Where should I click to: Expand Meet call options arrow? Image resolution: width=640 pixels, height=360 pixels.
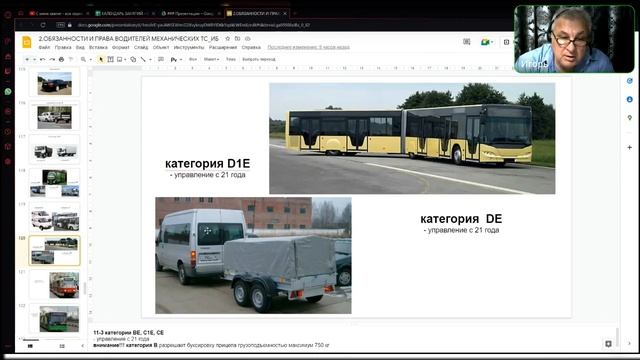492,42
